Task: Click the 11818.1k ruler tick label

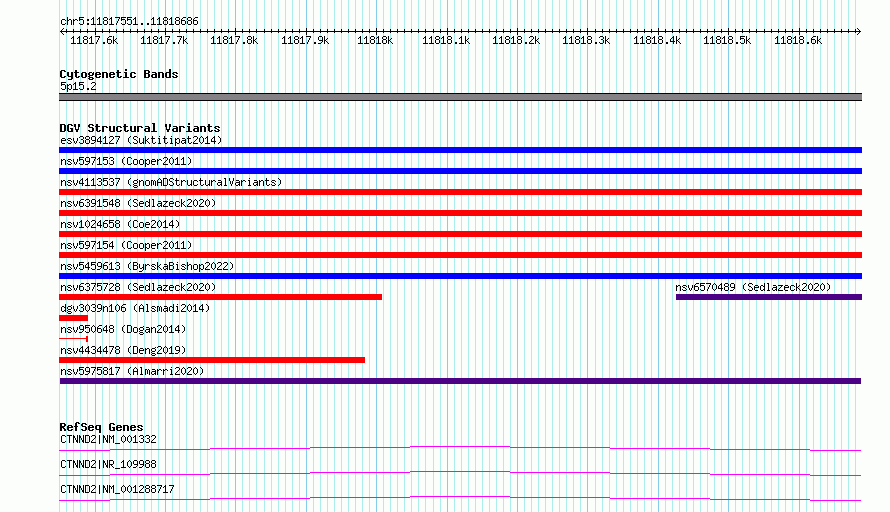Action: click(x=446, y=41)
